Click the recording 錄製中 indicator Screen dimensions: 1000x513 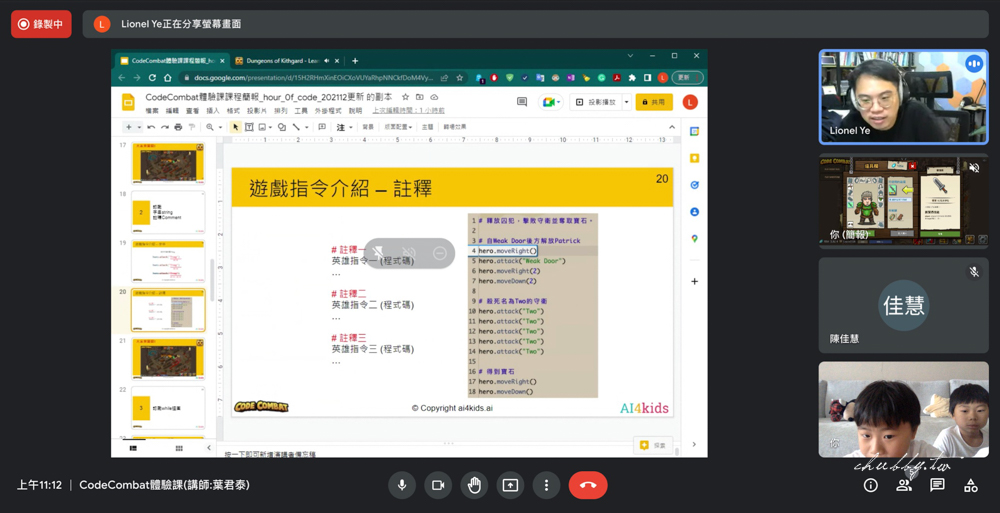41,24
